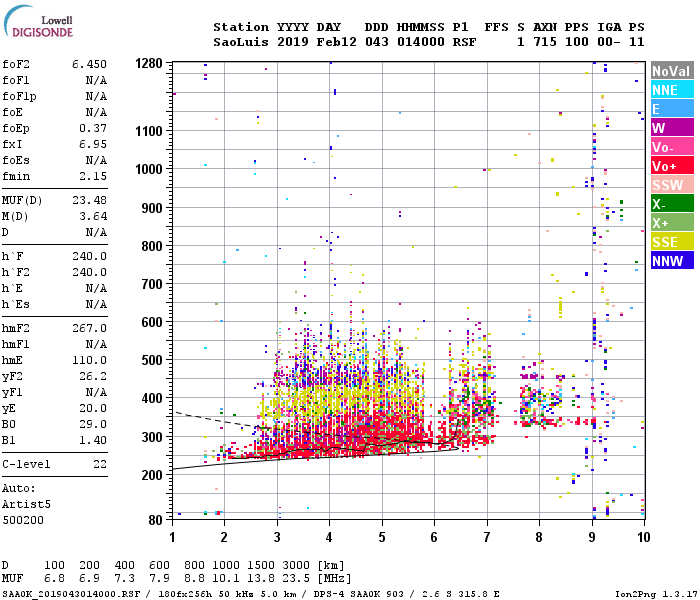This screenshot has width=700, height=600.
Task: Select the NNW legend swatch
Action: [x=672, y=260]
